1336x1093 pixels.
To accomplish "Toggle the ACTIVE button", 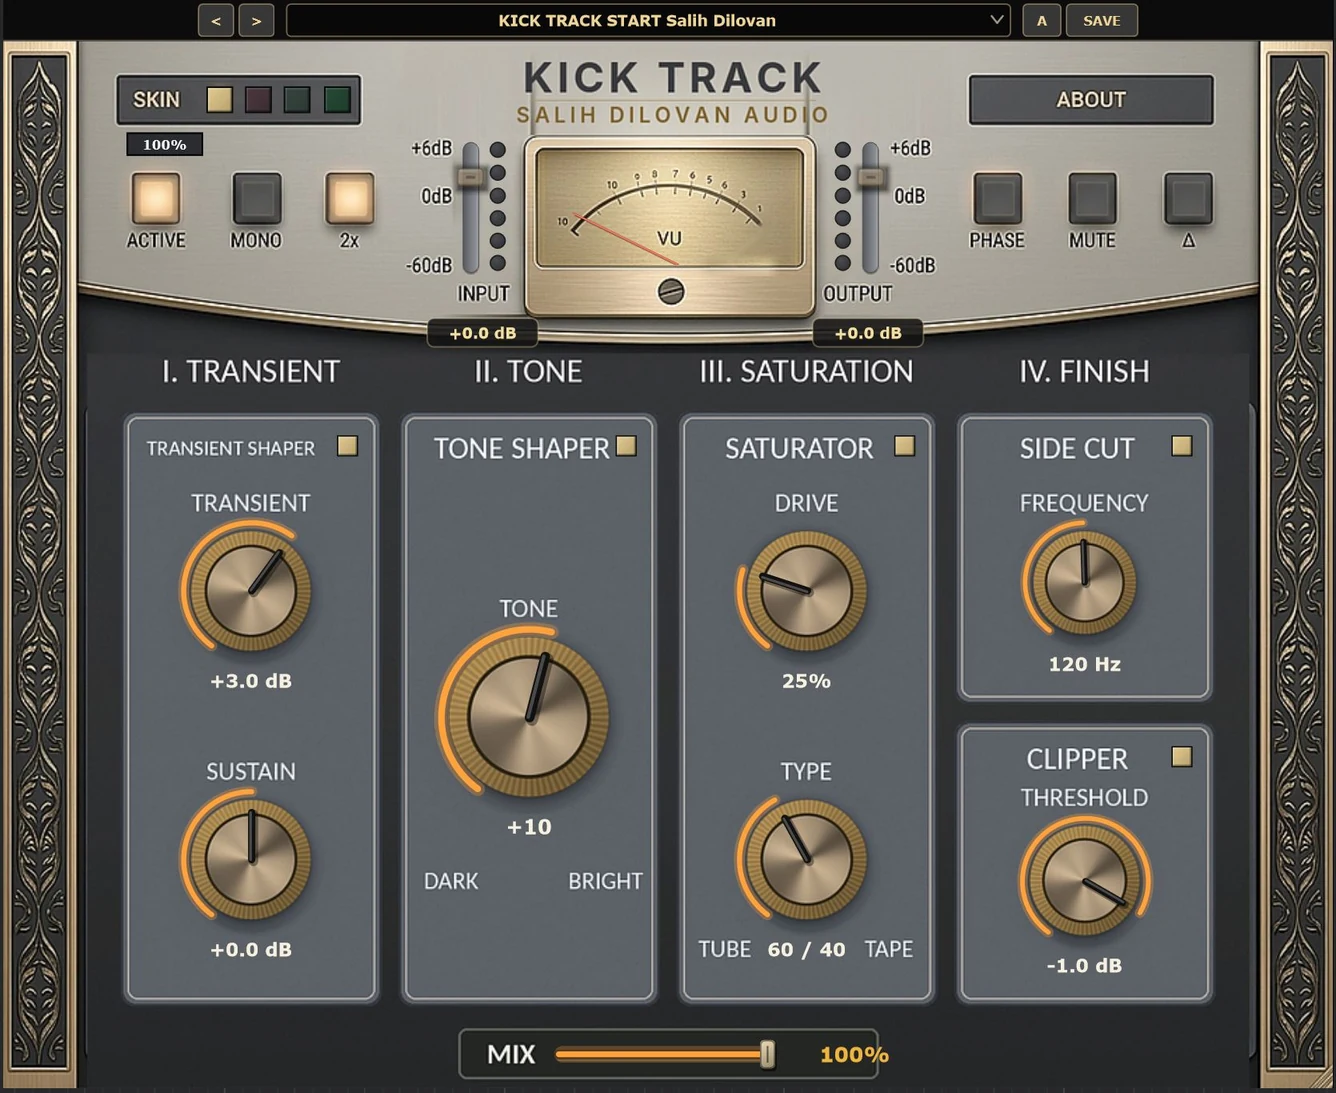I will point(156,198).
